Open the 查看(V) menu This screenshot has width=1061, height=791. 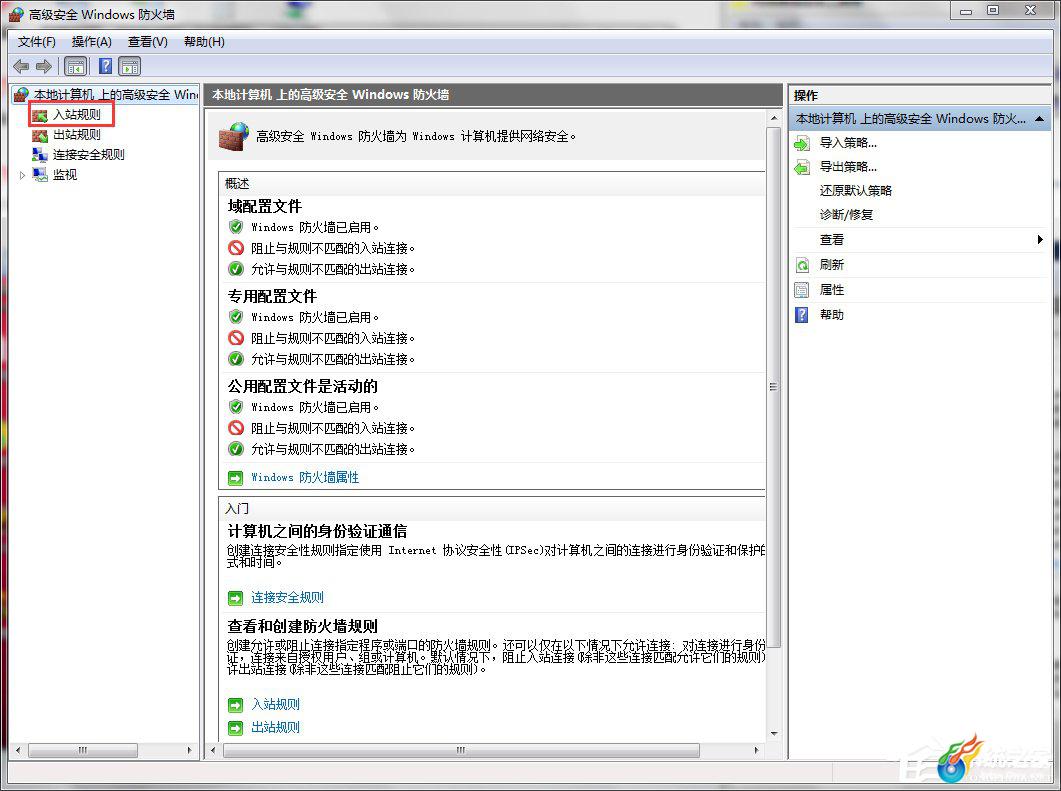tap(148, 42)
